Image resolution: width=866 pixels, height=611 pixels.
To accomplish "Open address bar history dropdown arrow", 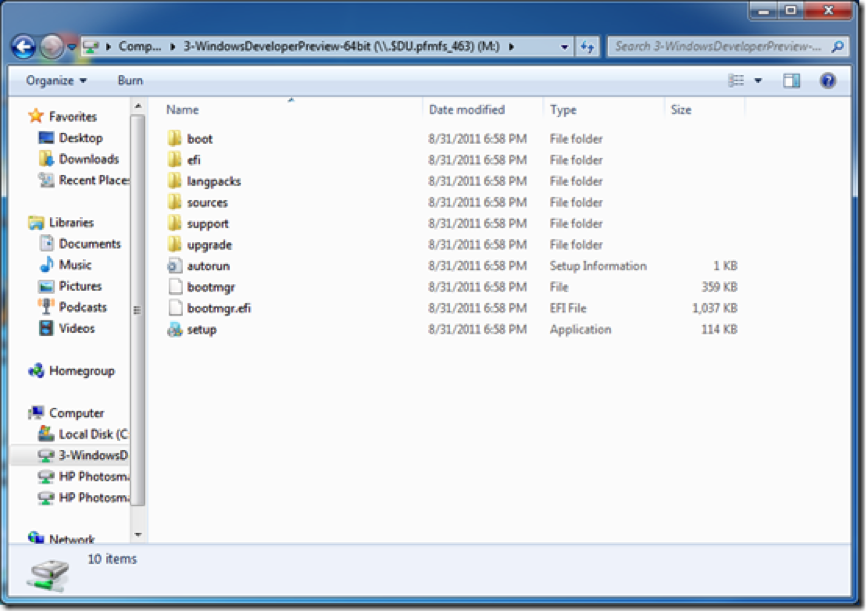I will coord(565,46).
